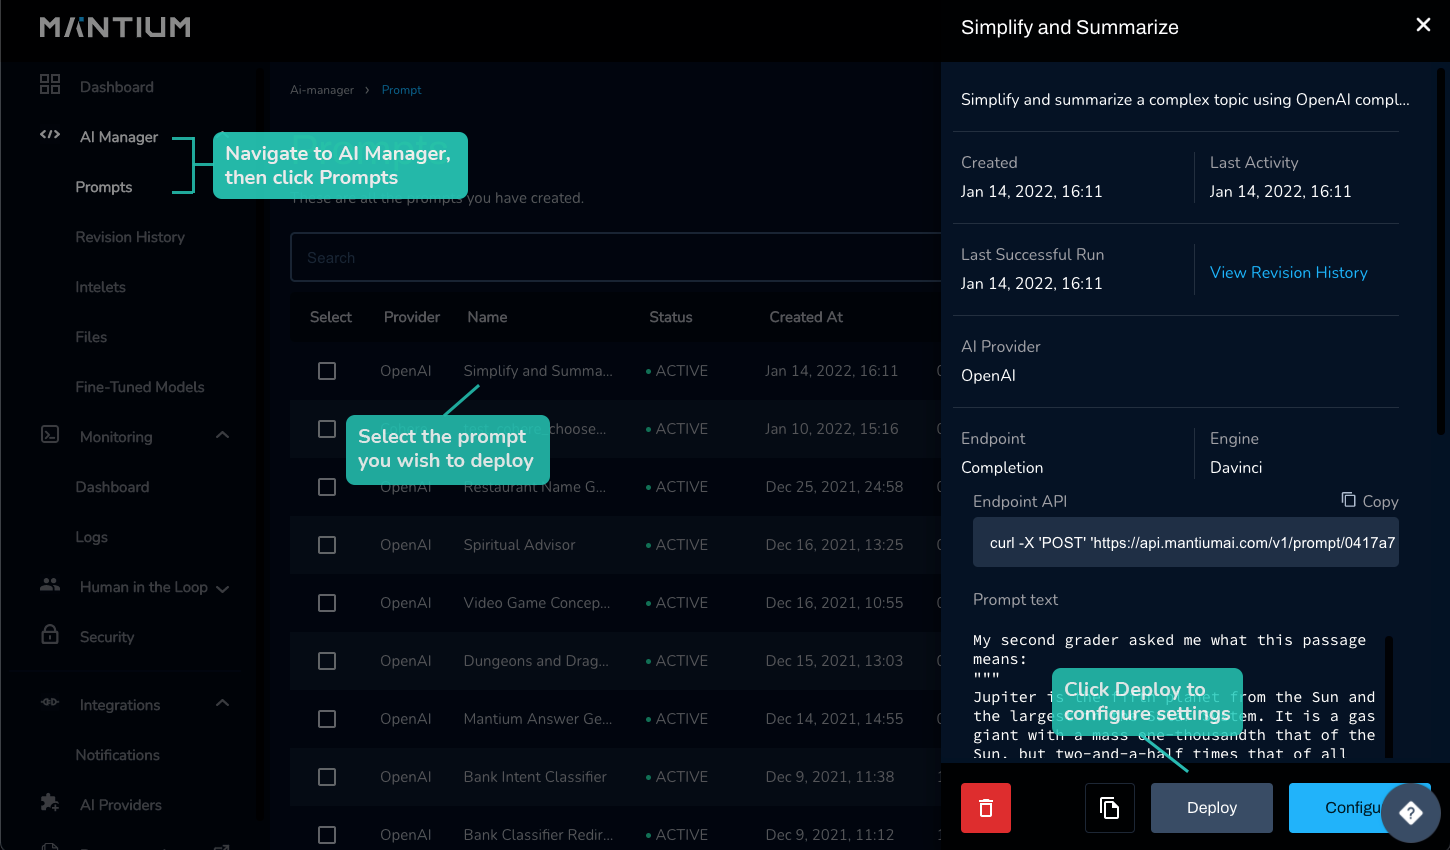Click the Ai-manager breadcrumb
This screenshot has height=850, width=1450.
click(322, 90)
